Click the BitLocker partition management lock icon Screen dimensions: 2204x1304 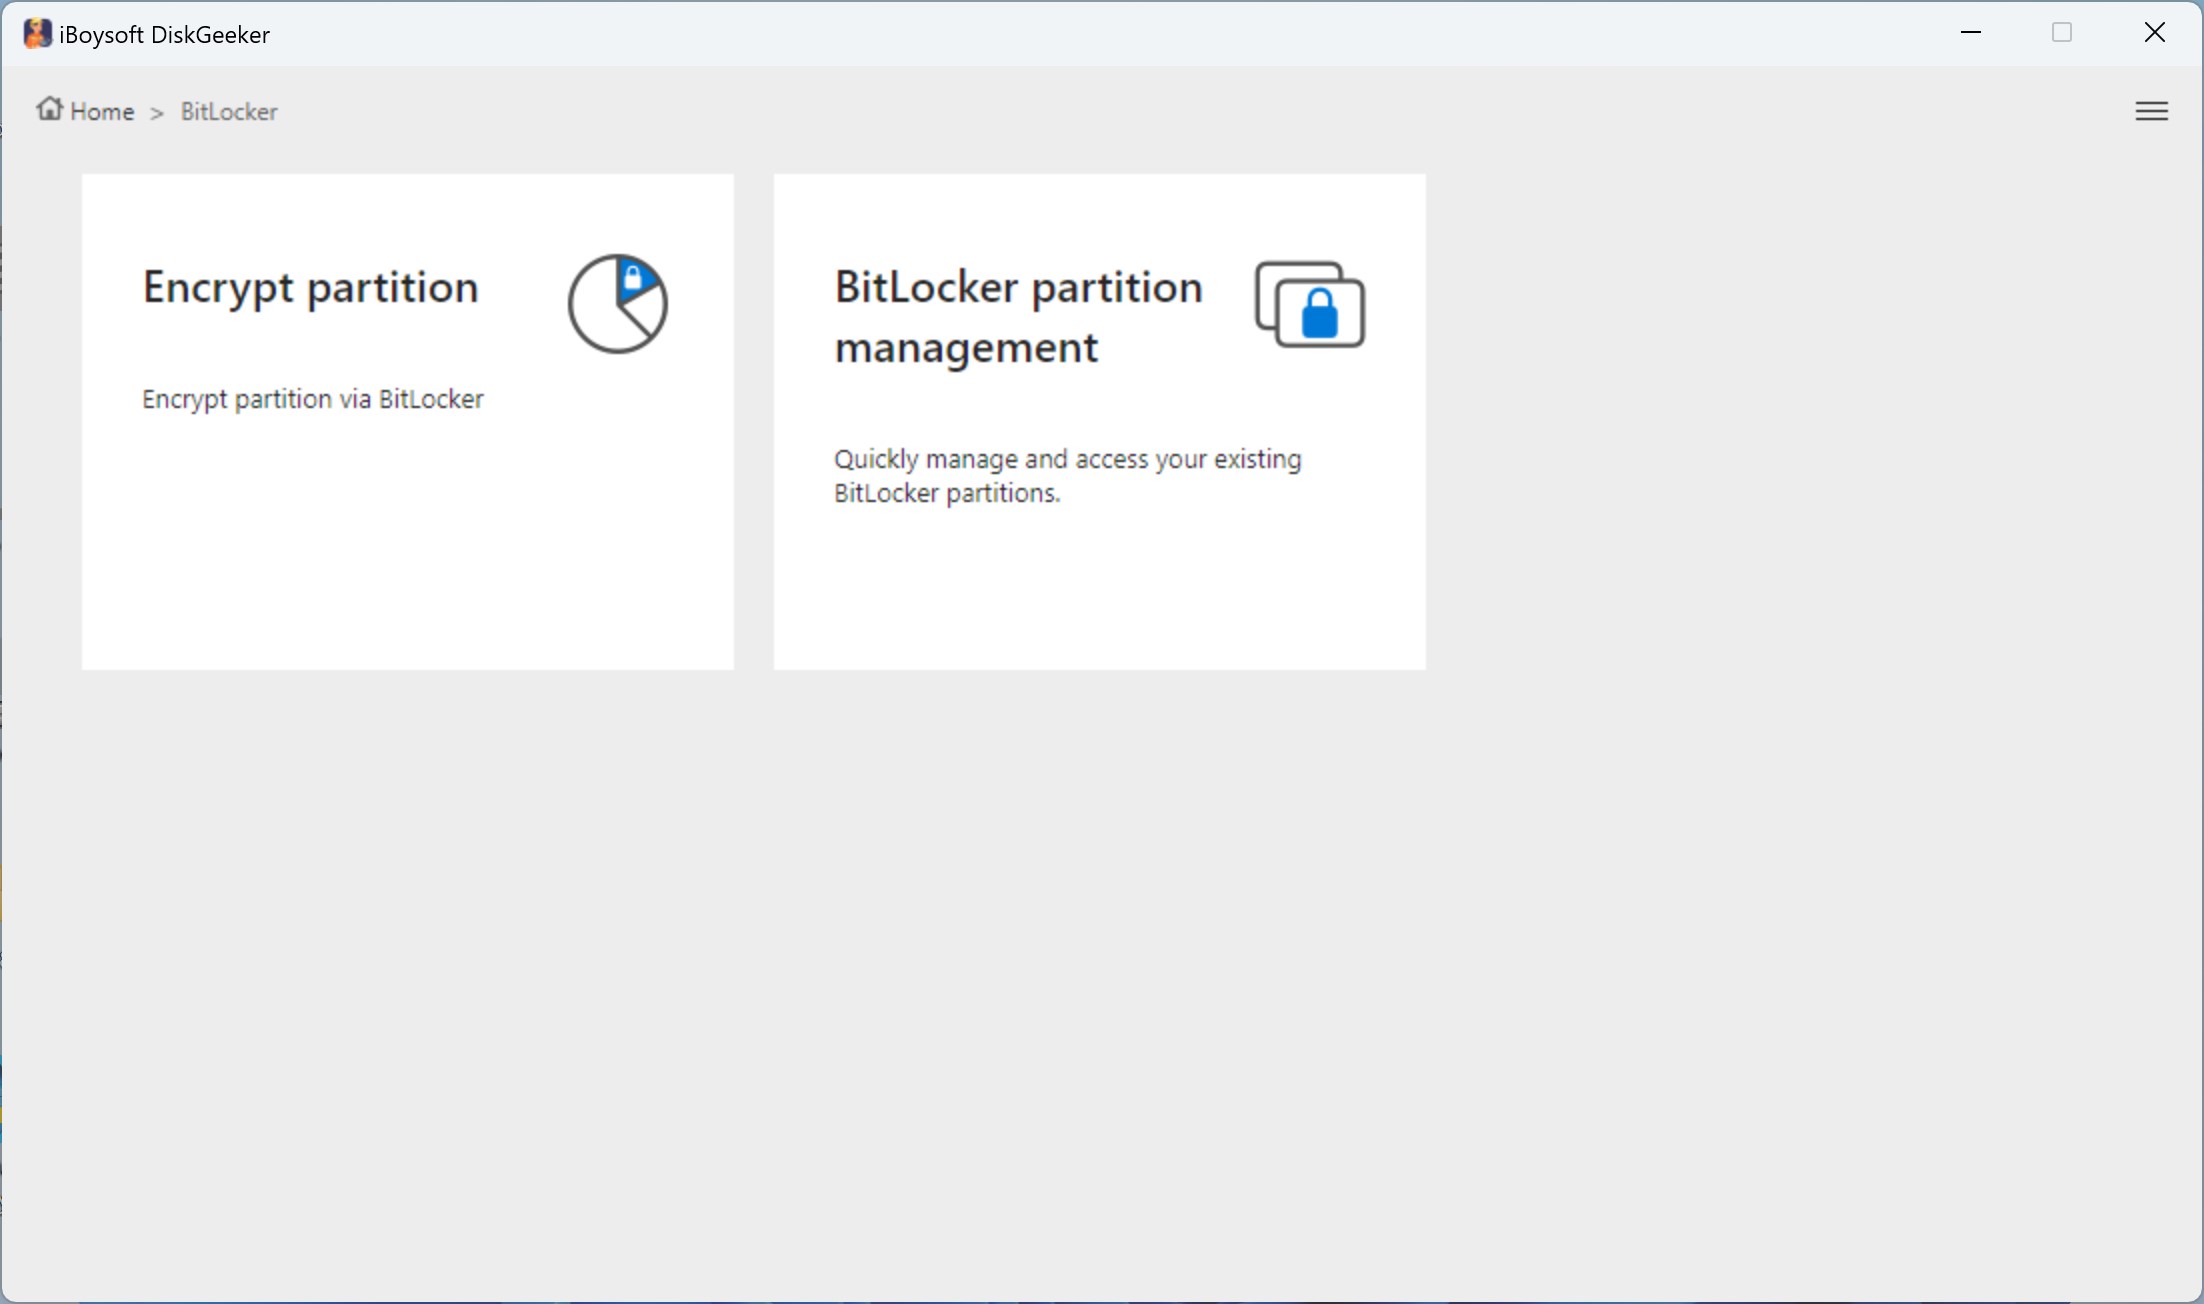click(1310, 305)
